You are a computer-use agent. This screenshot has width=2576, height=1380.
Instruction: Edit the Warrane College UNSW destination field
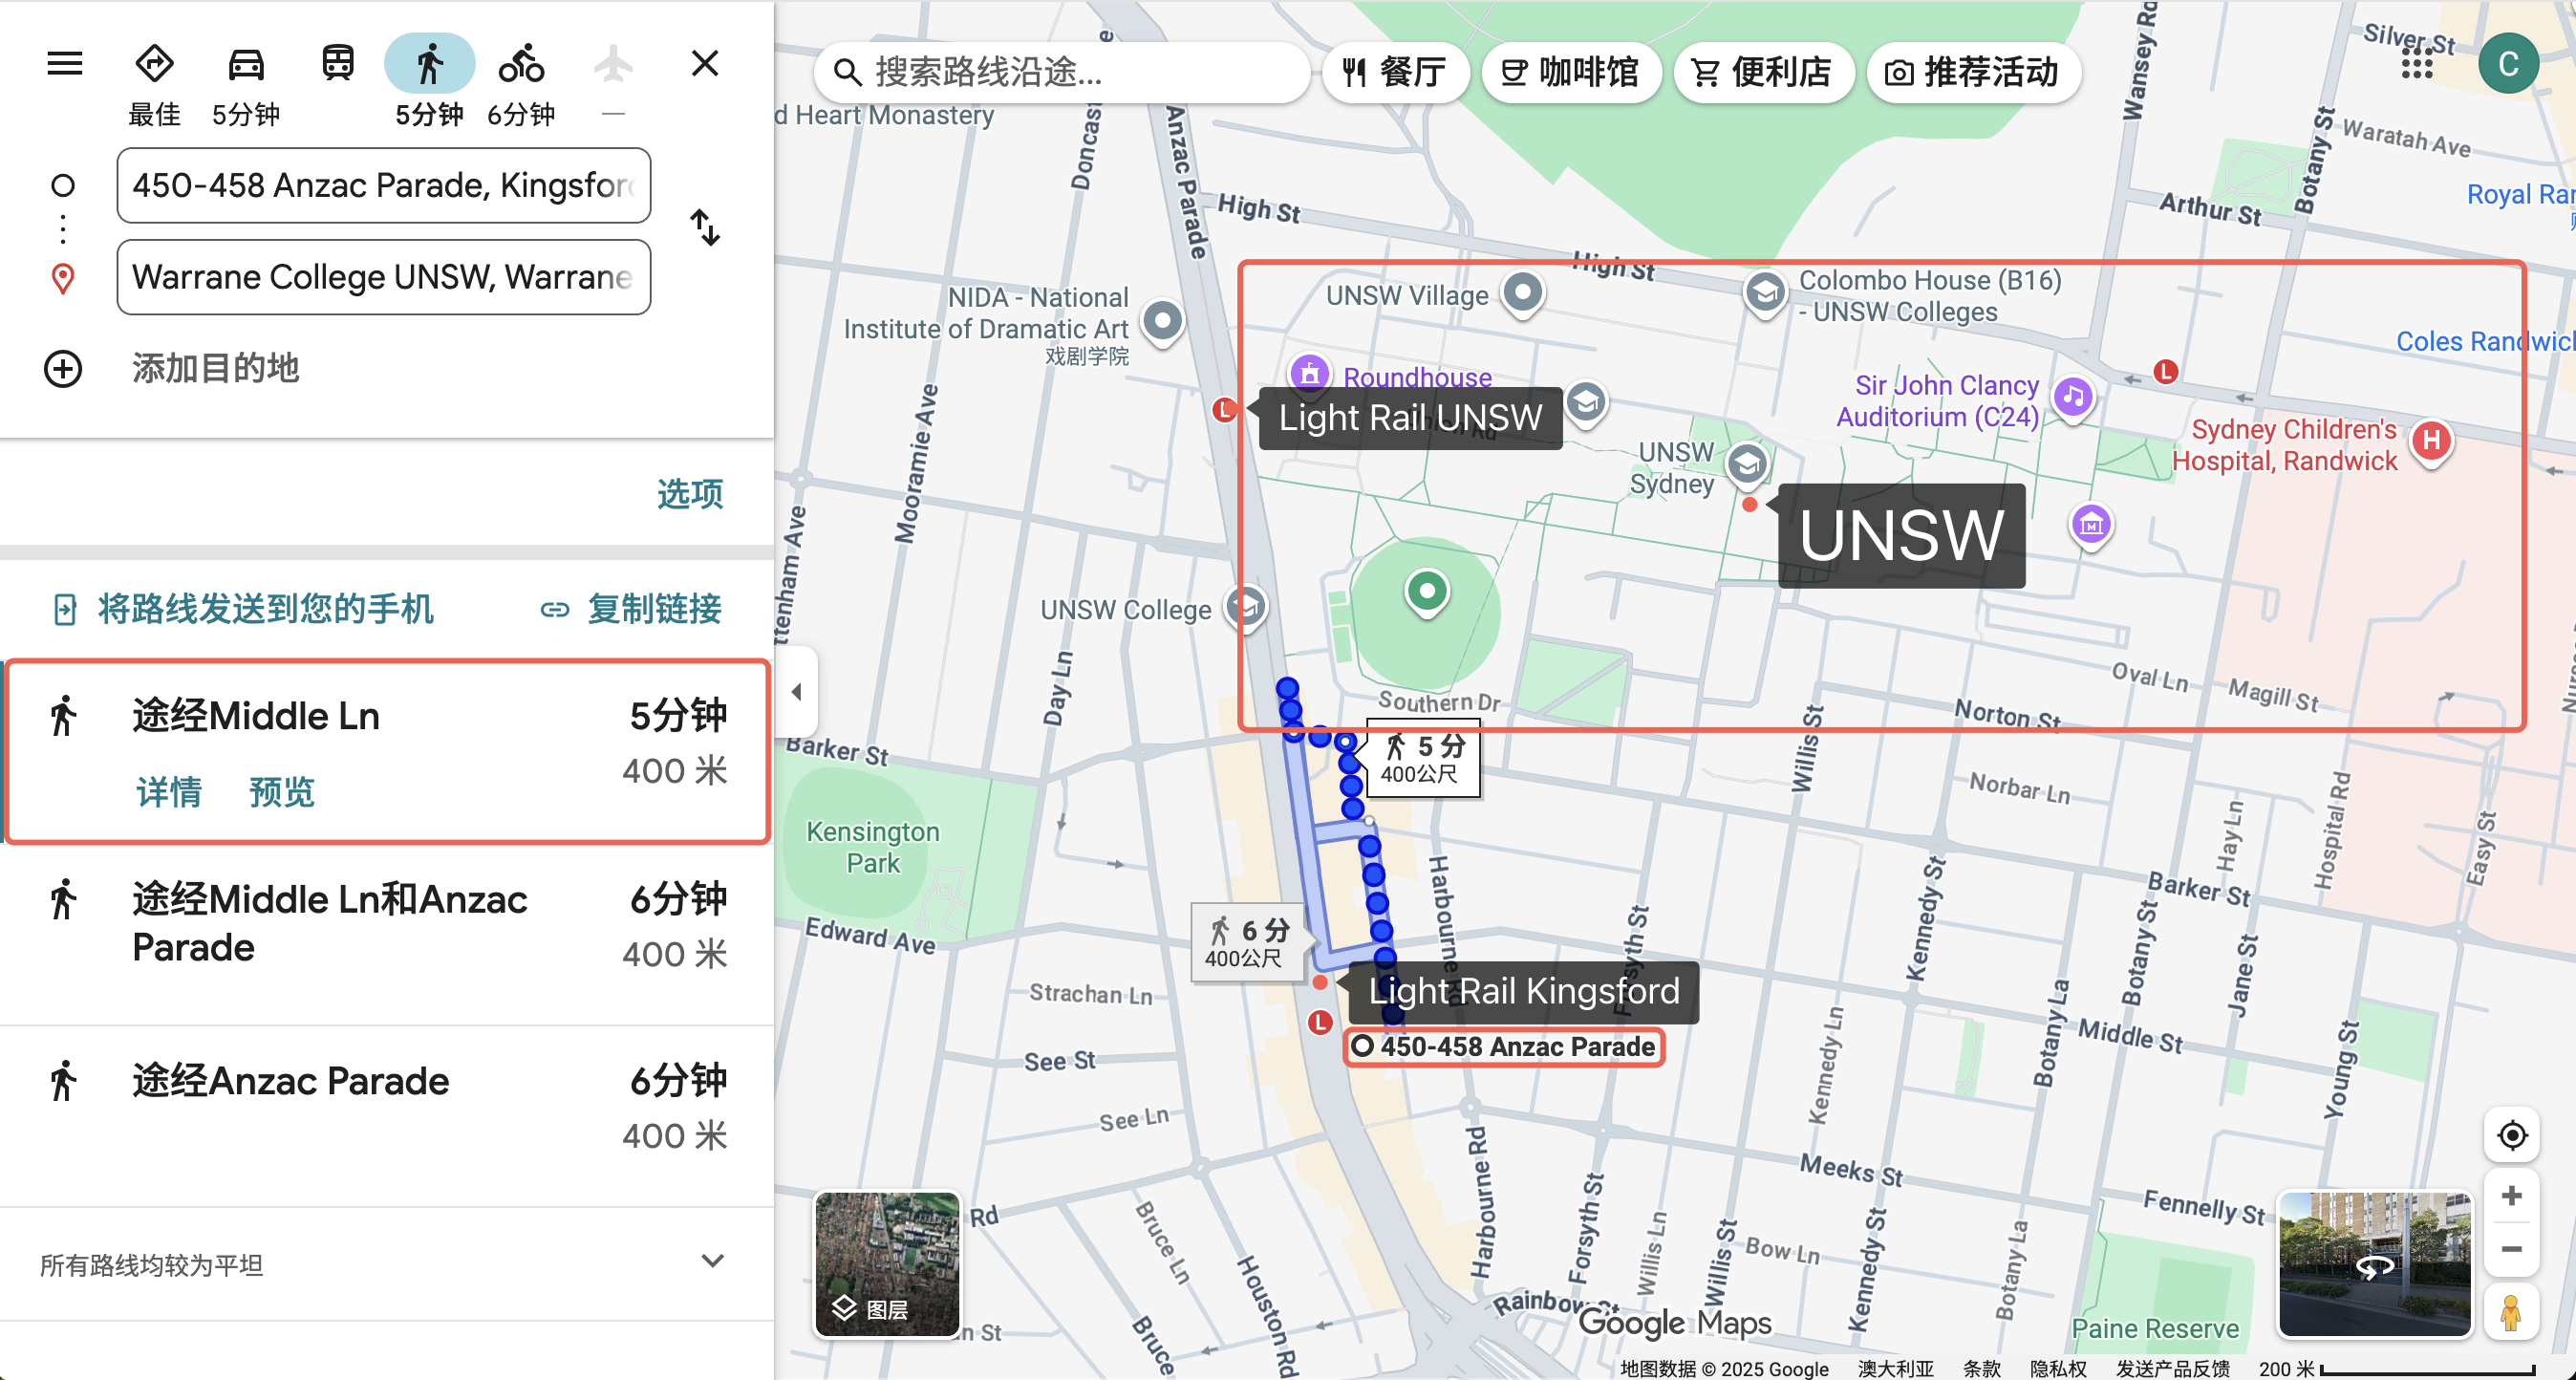click(x=384, y=277)
